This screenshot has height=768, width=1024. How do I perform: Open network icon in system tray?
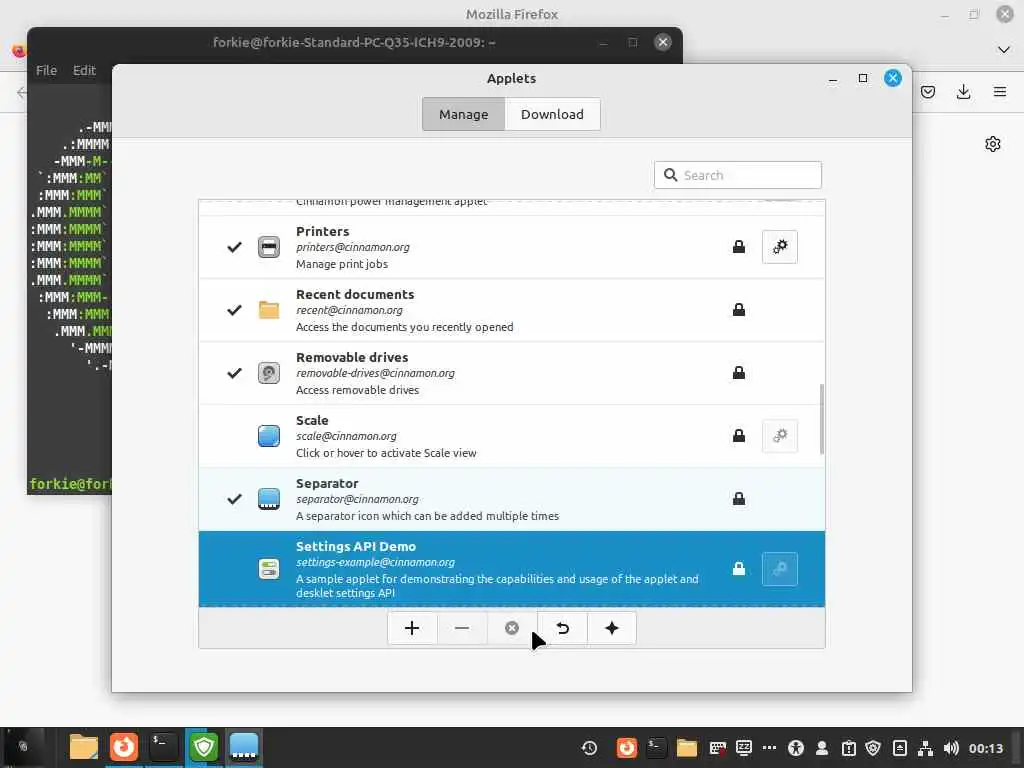tap(925, 748)
